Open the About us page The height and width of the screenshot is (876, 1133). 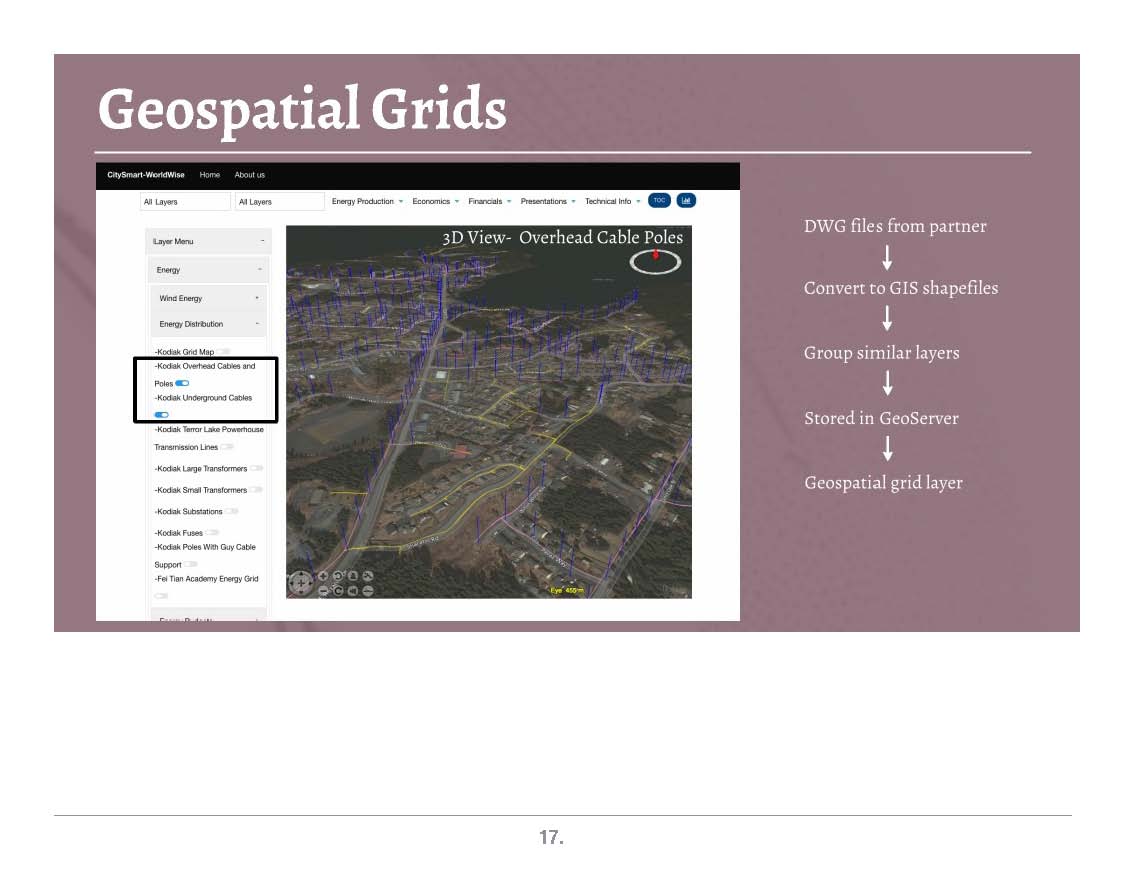(x=250, y=175)
